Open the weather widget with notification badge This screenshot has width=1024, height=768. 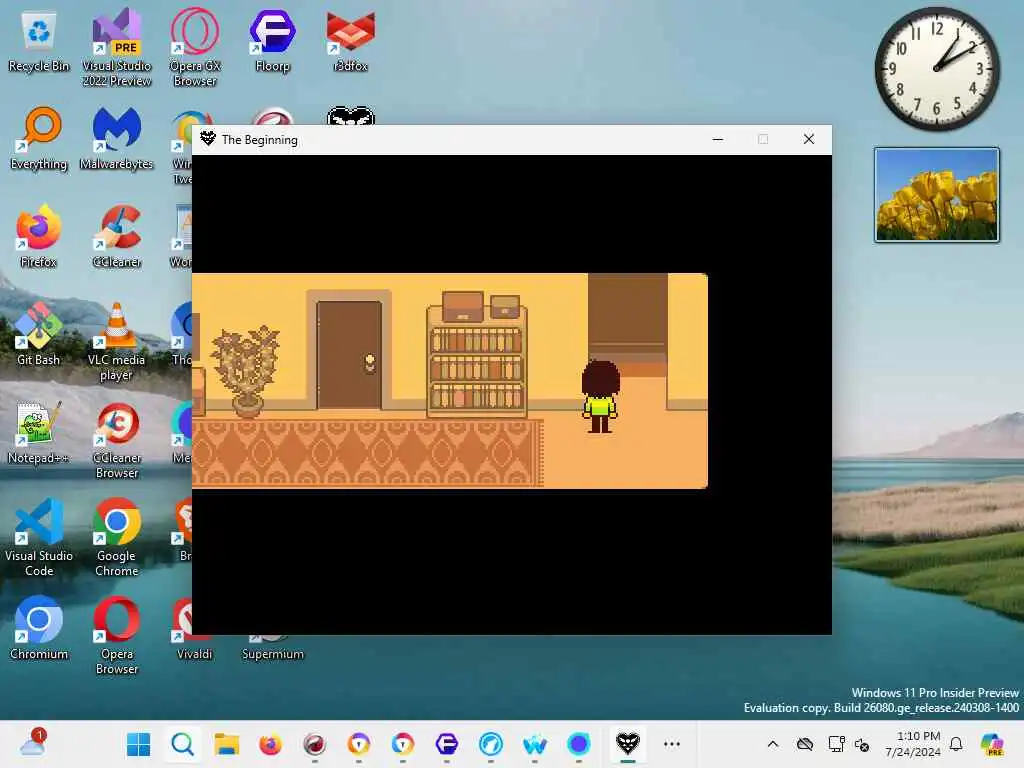[x=33, y=744]
